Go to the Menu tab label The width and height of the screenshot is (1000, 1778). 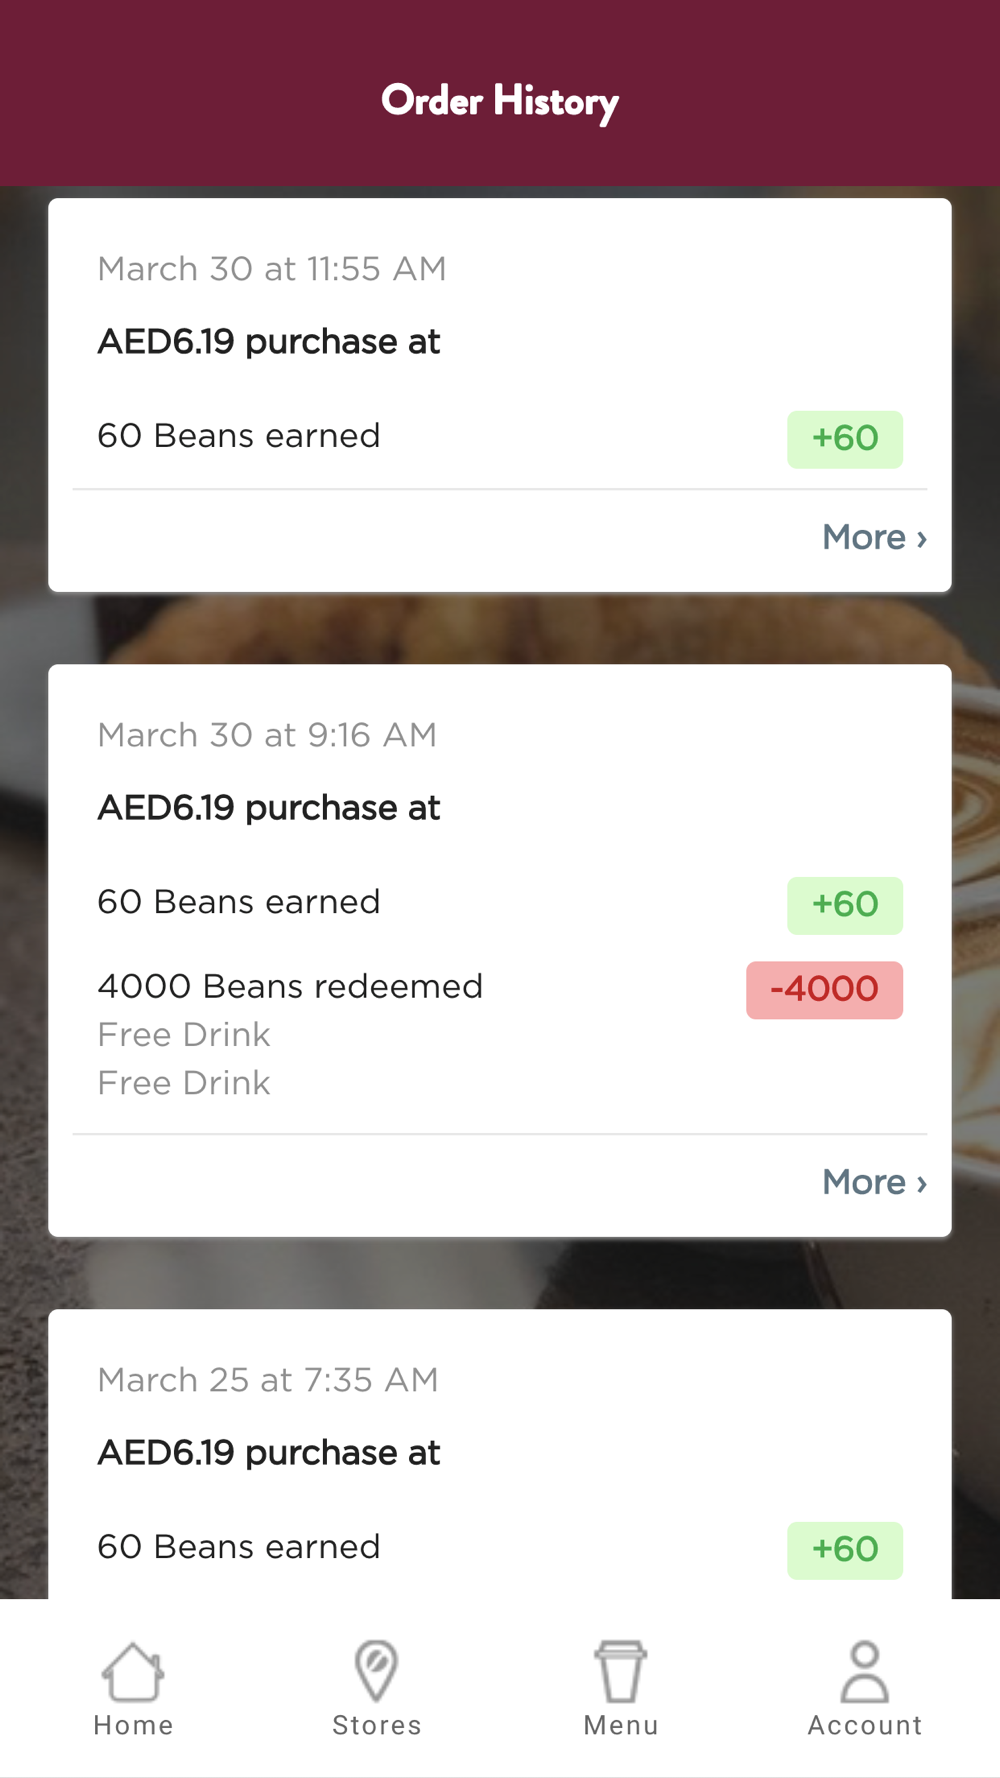click(x=621, y=1725)
